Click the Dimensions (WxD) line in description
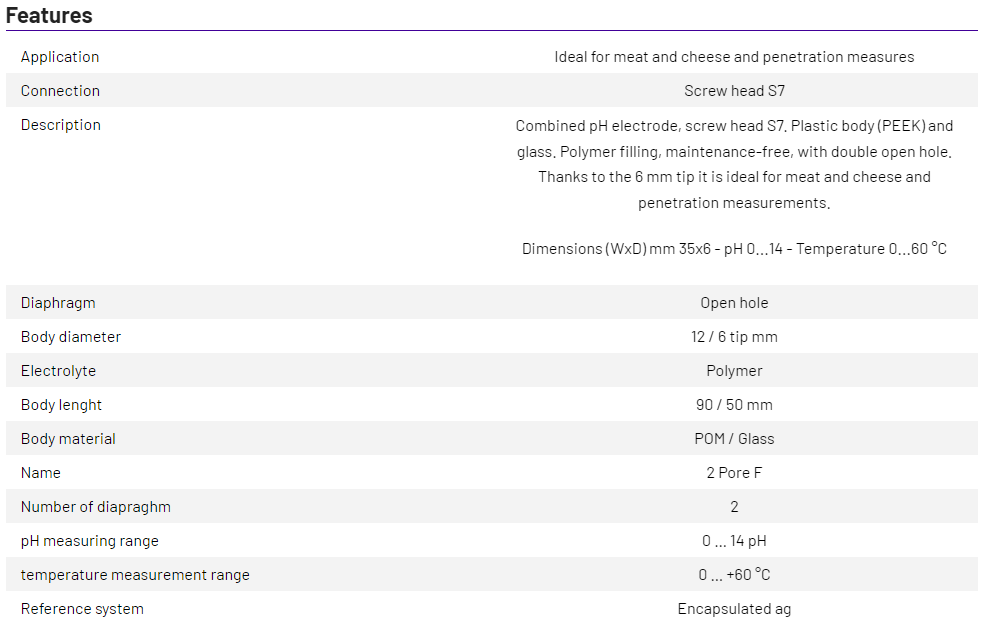This screenshot has height=630, width=983. (x=734, y=249)
